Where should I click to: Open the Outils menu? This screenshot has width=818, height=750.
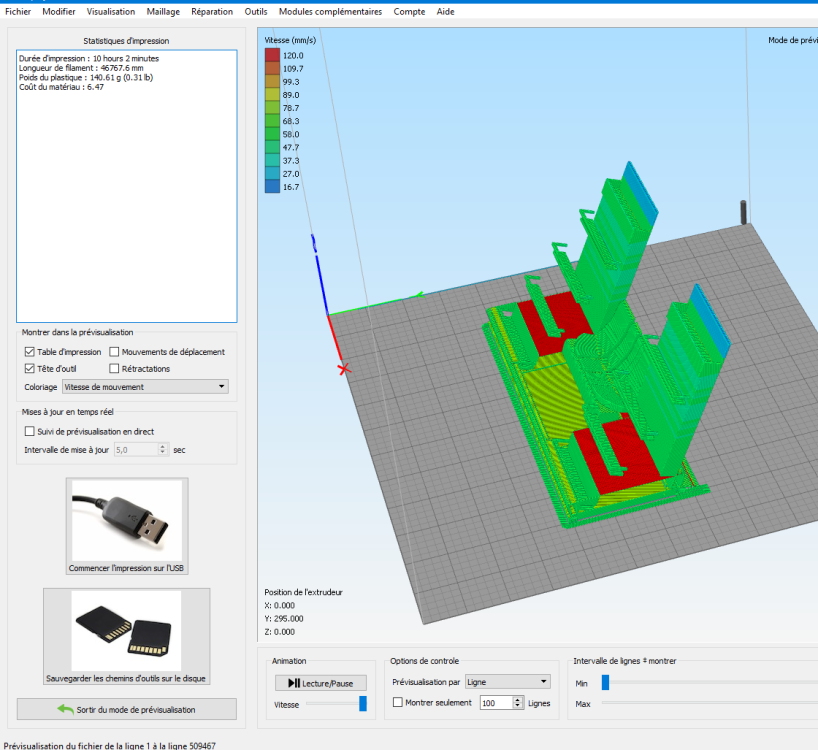coord(256,11)
